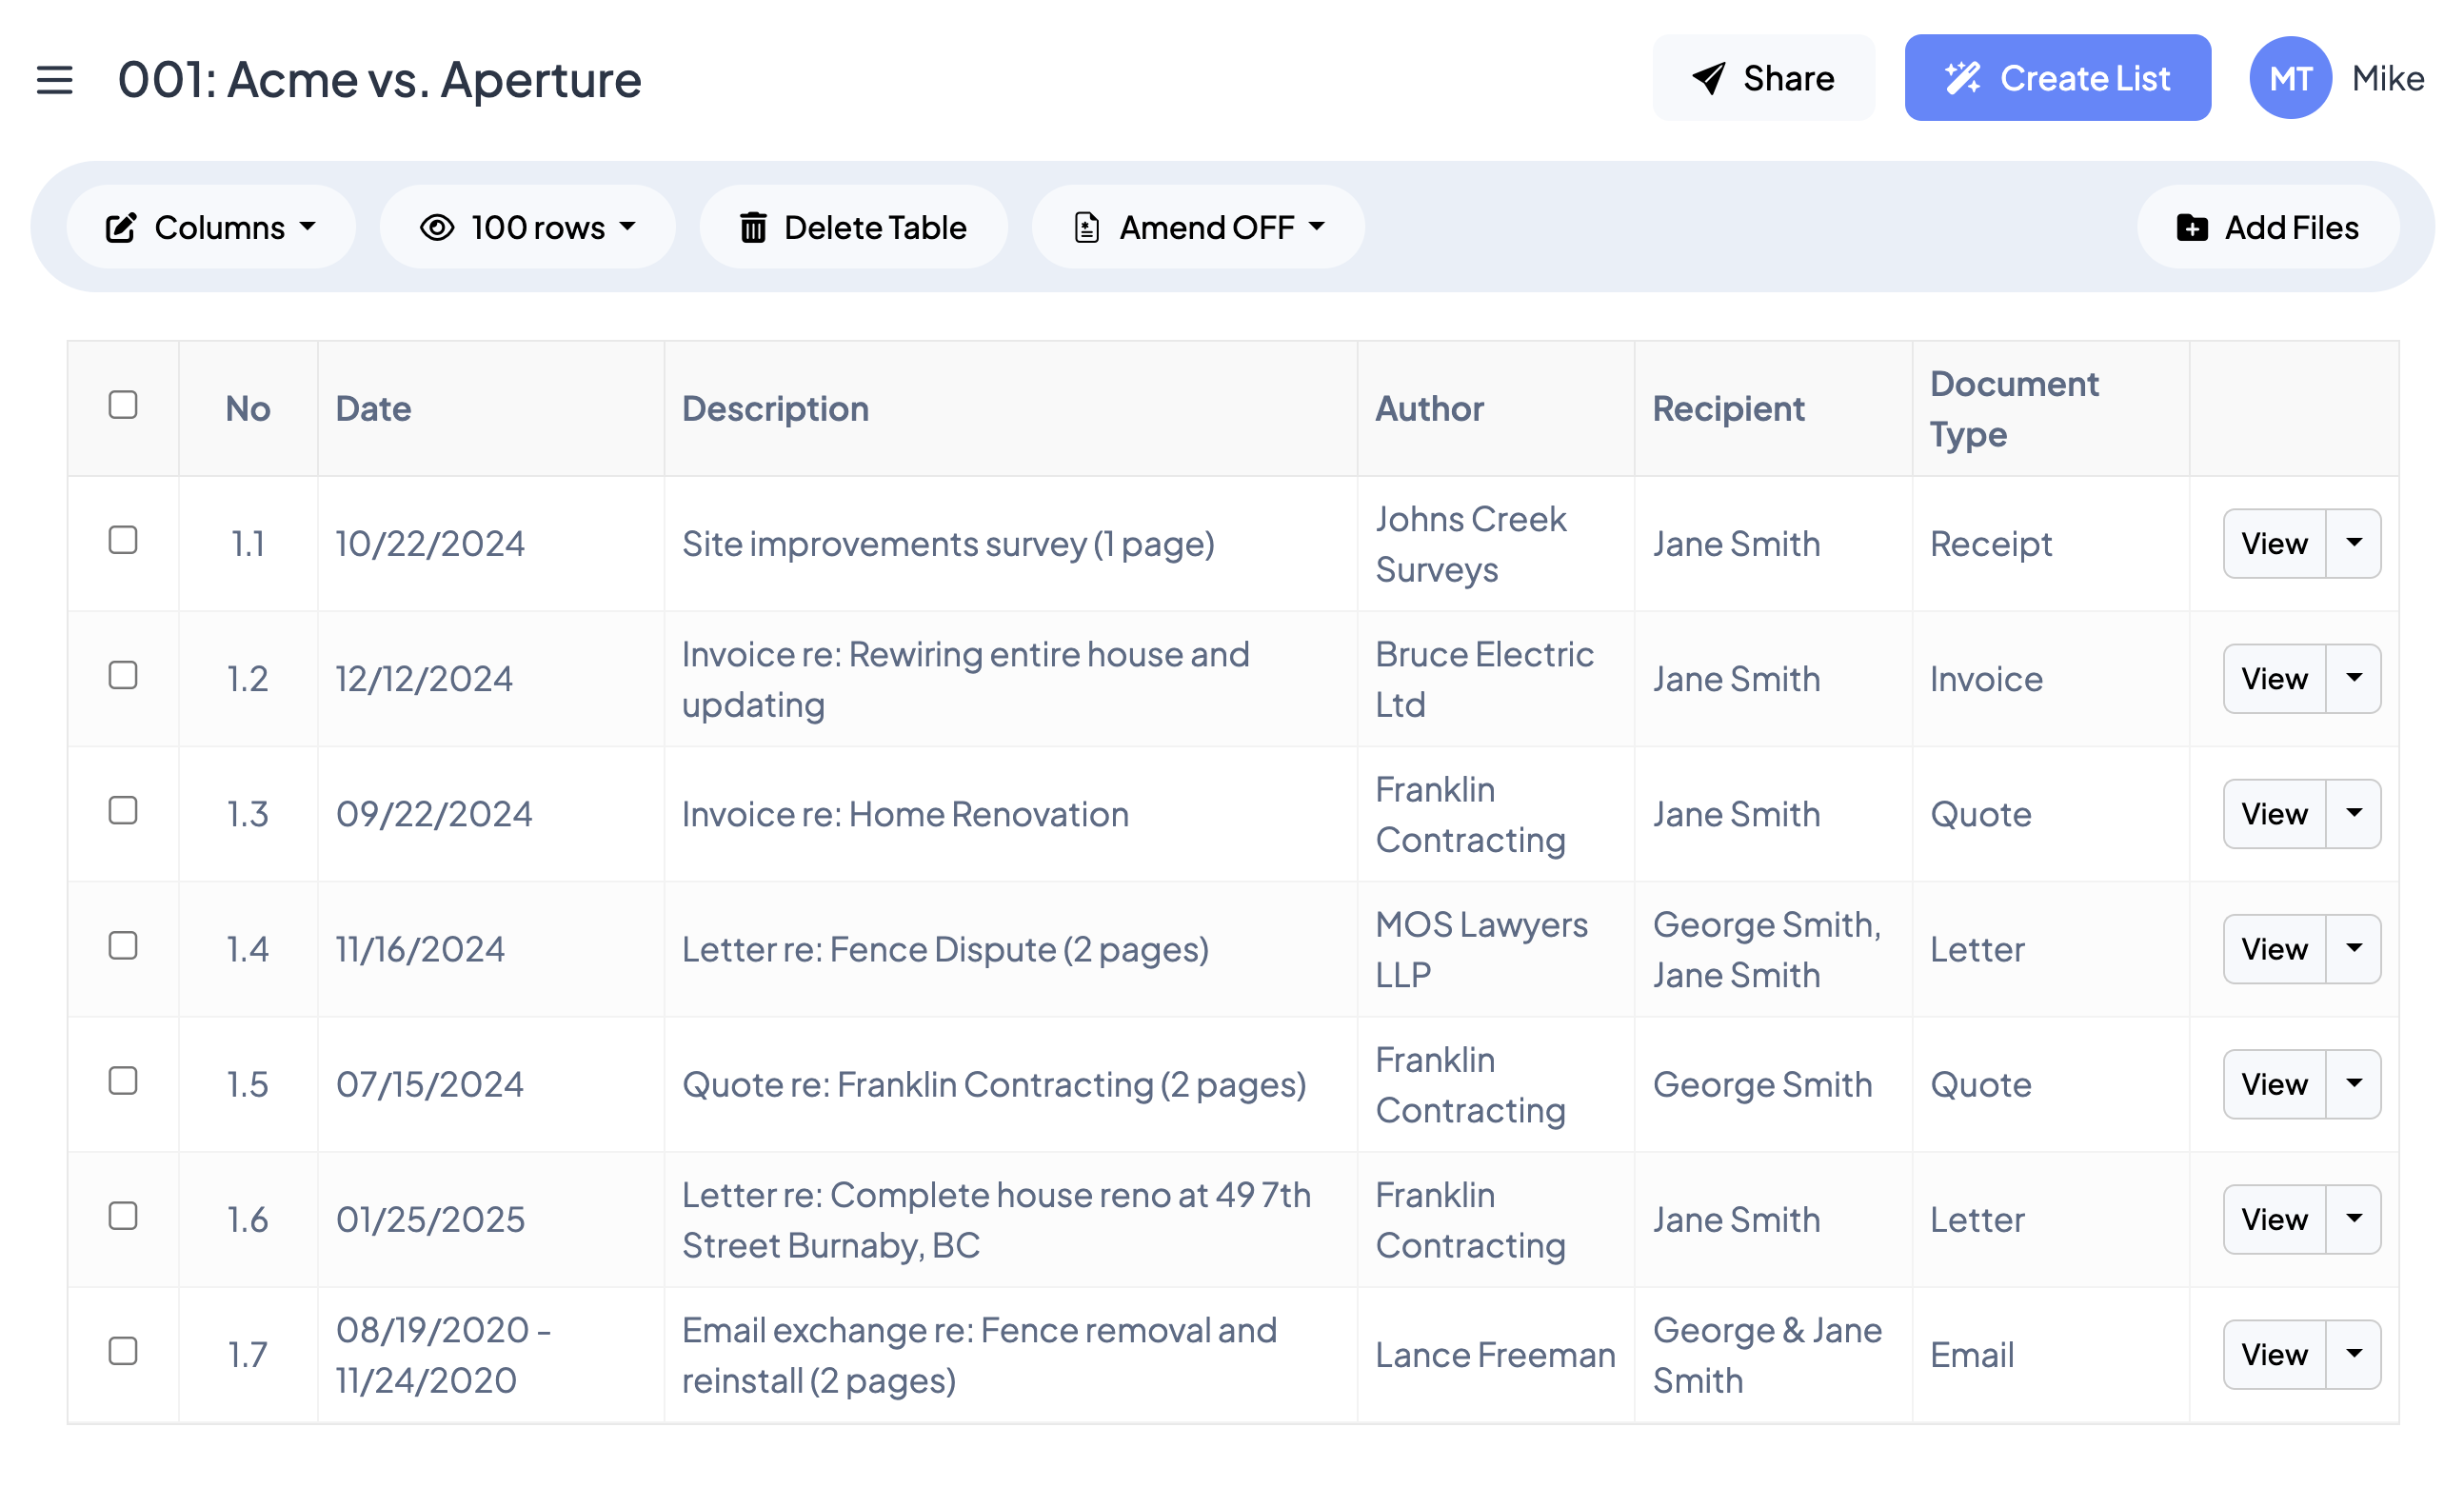Tick the checkbox for row 1.7
2464x1487 pixels.
tap(123, 1351)
